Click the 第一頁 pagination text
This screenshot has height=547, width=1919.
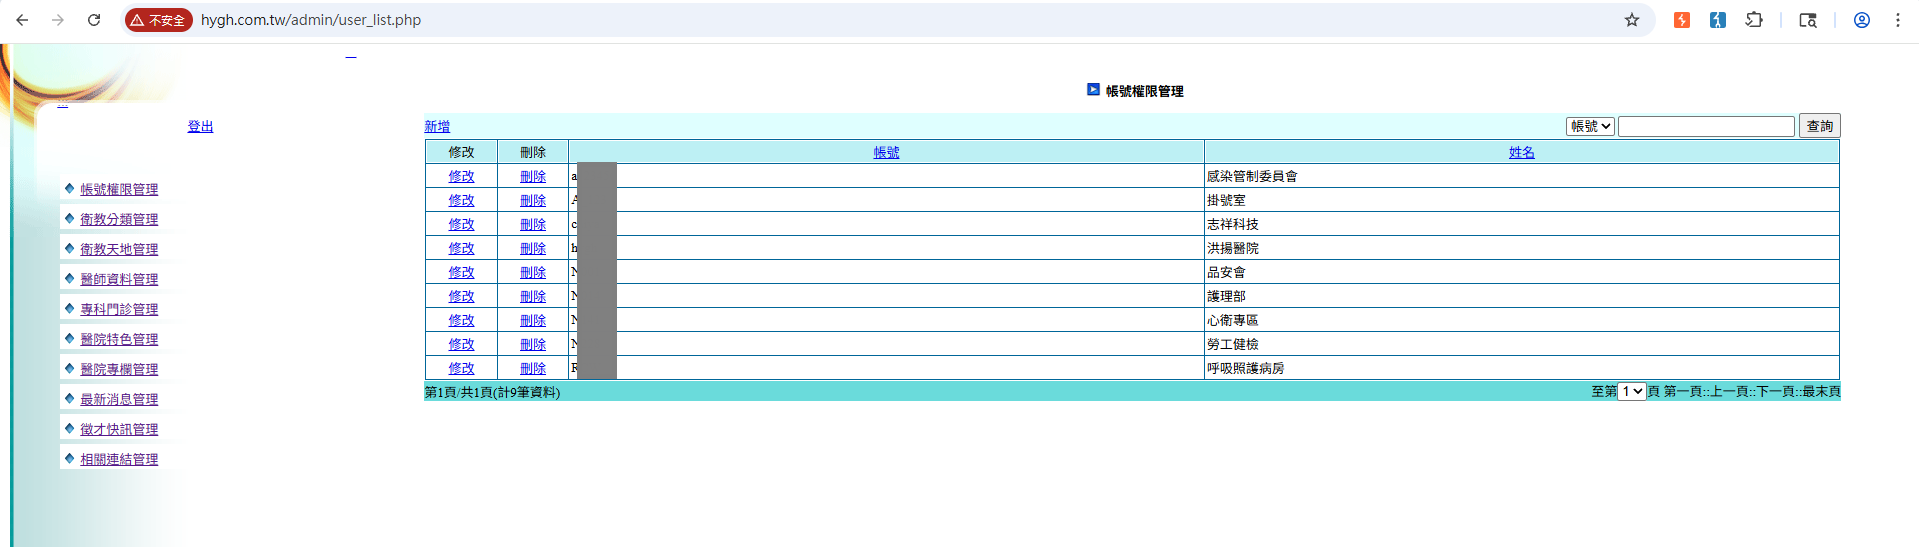(x=1683, y=392)
